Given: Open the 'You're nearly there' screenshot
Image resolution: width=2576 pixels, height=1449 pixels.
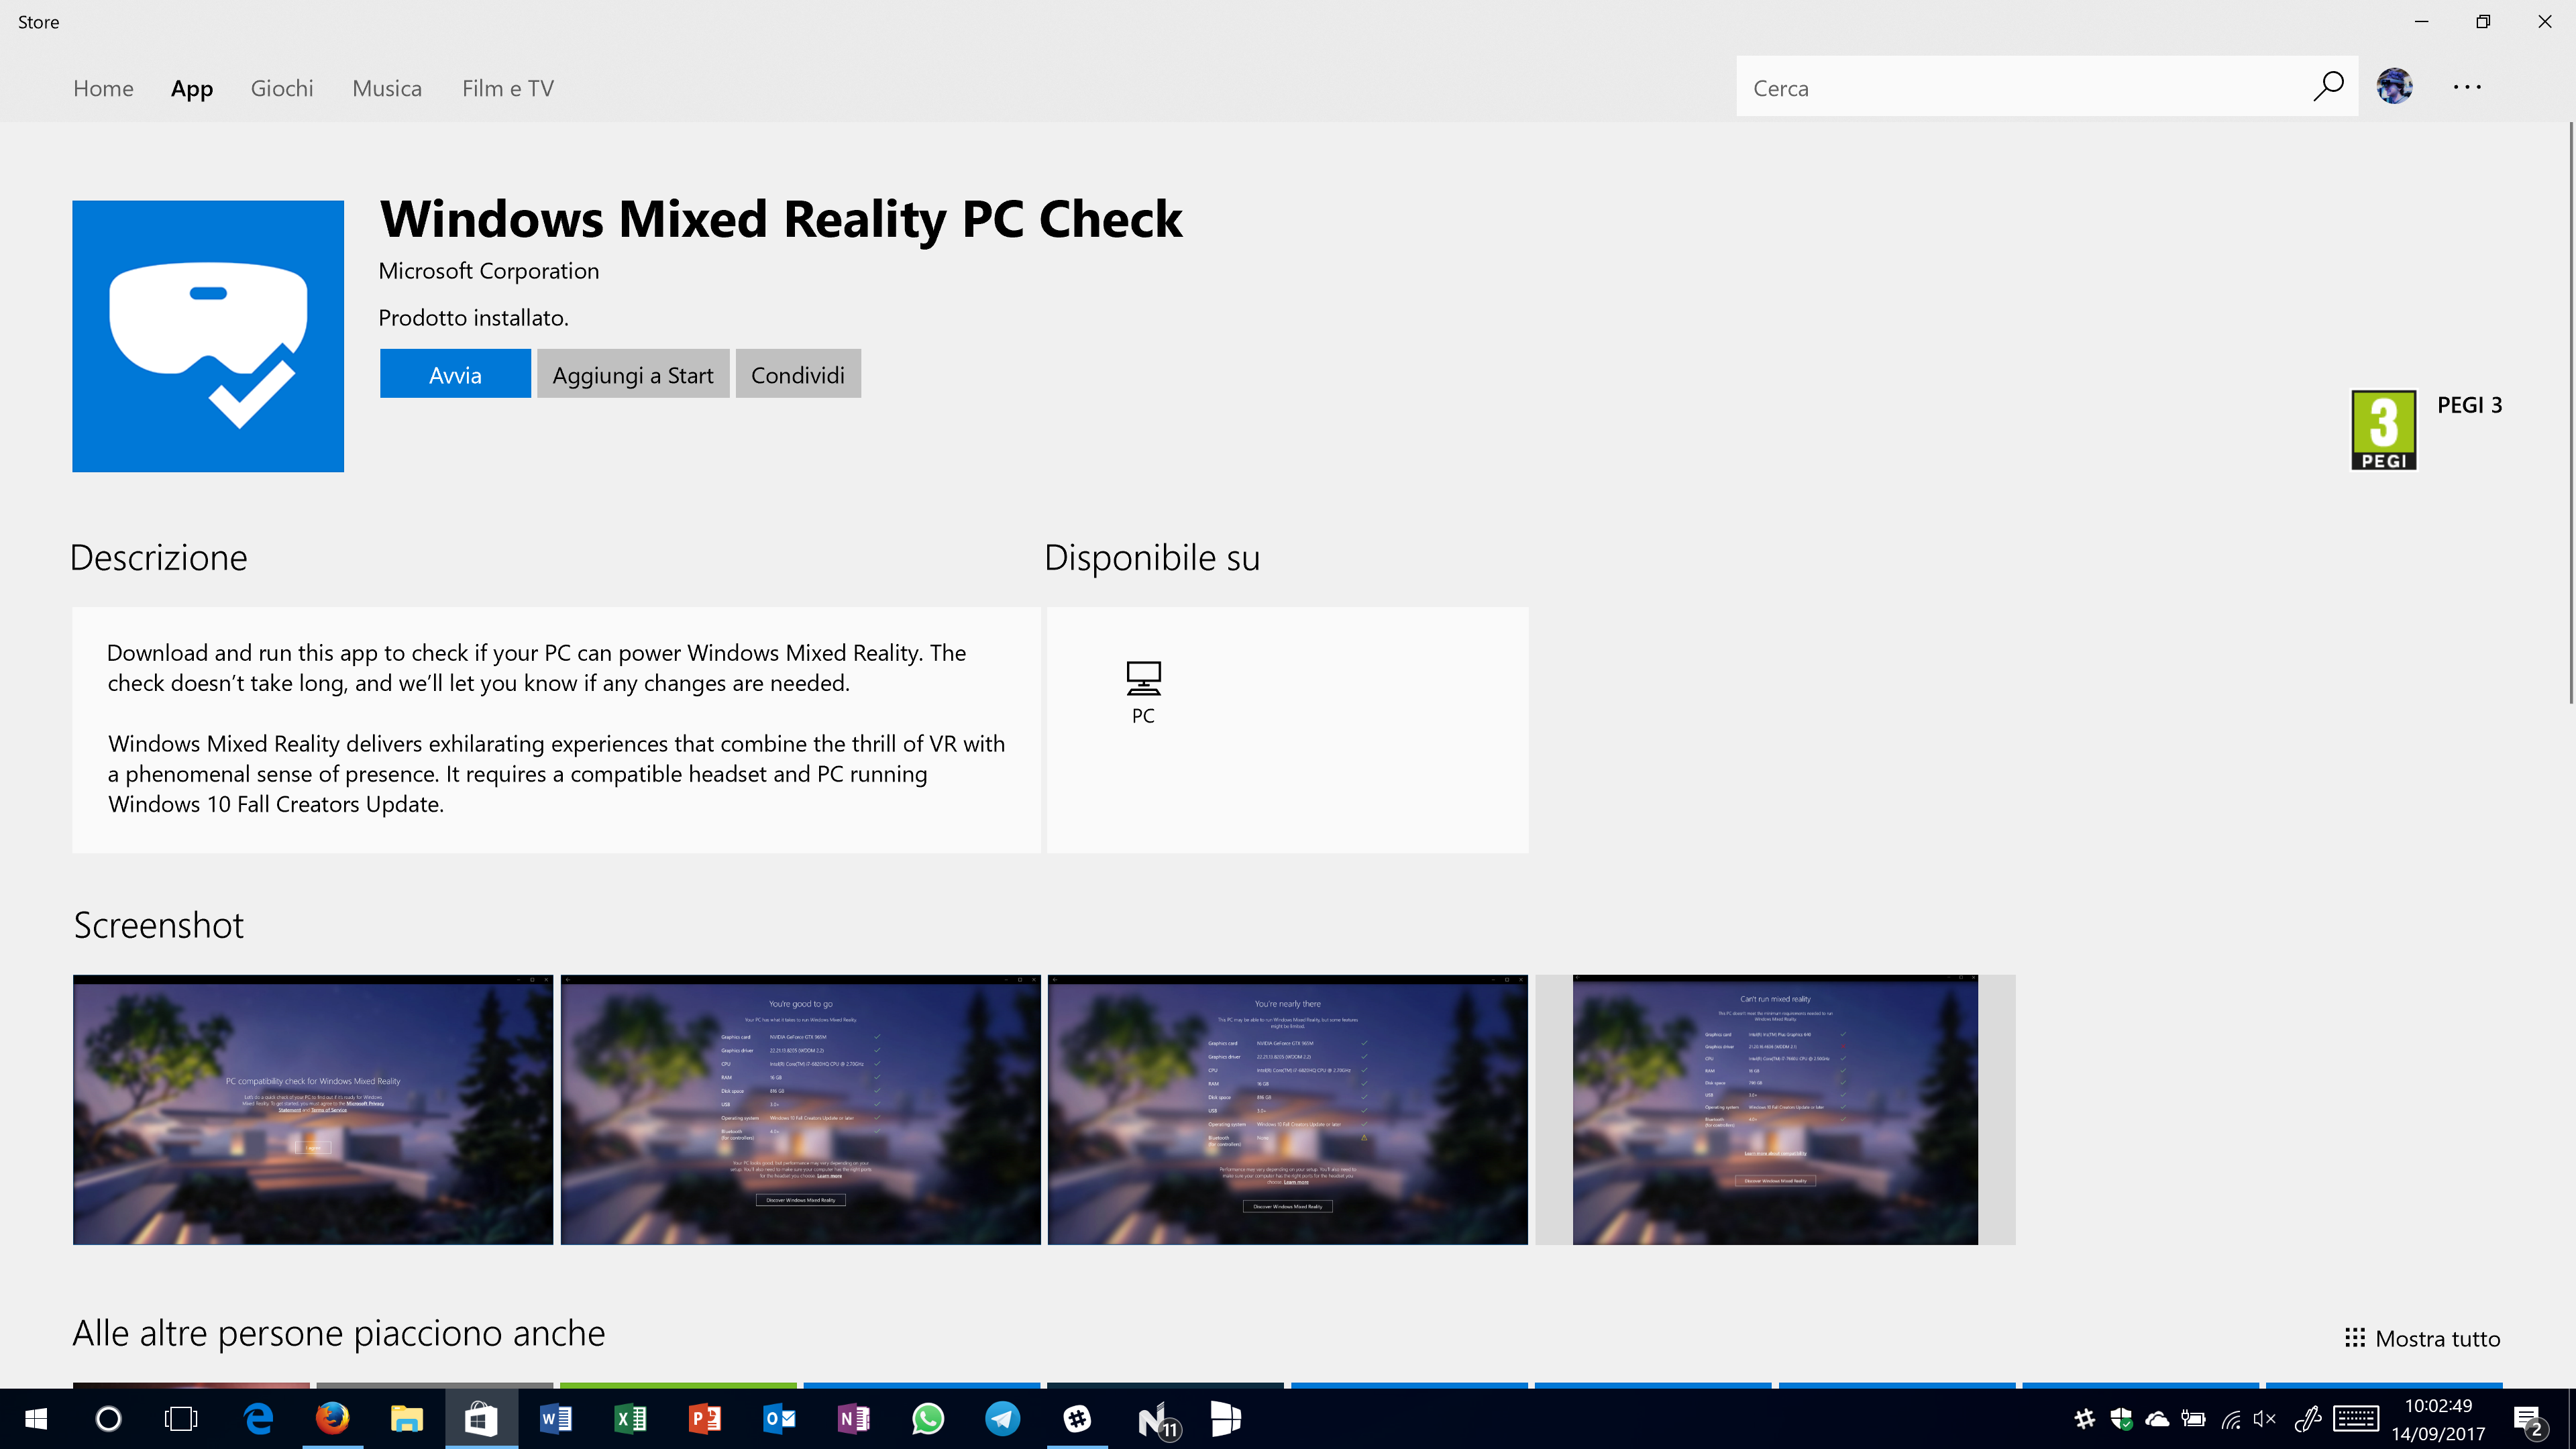Looking at the screenshot, I should pyautogui.click(x=1288, y=1110).
